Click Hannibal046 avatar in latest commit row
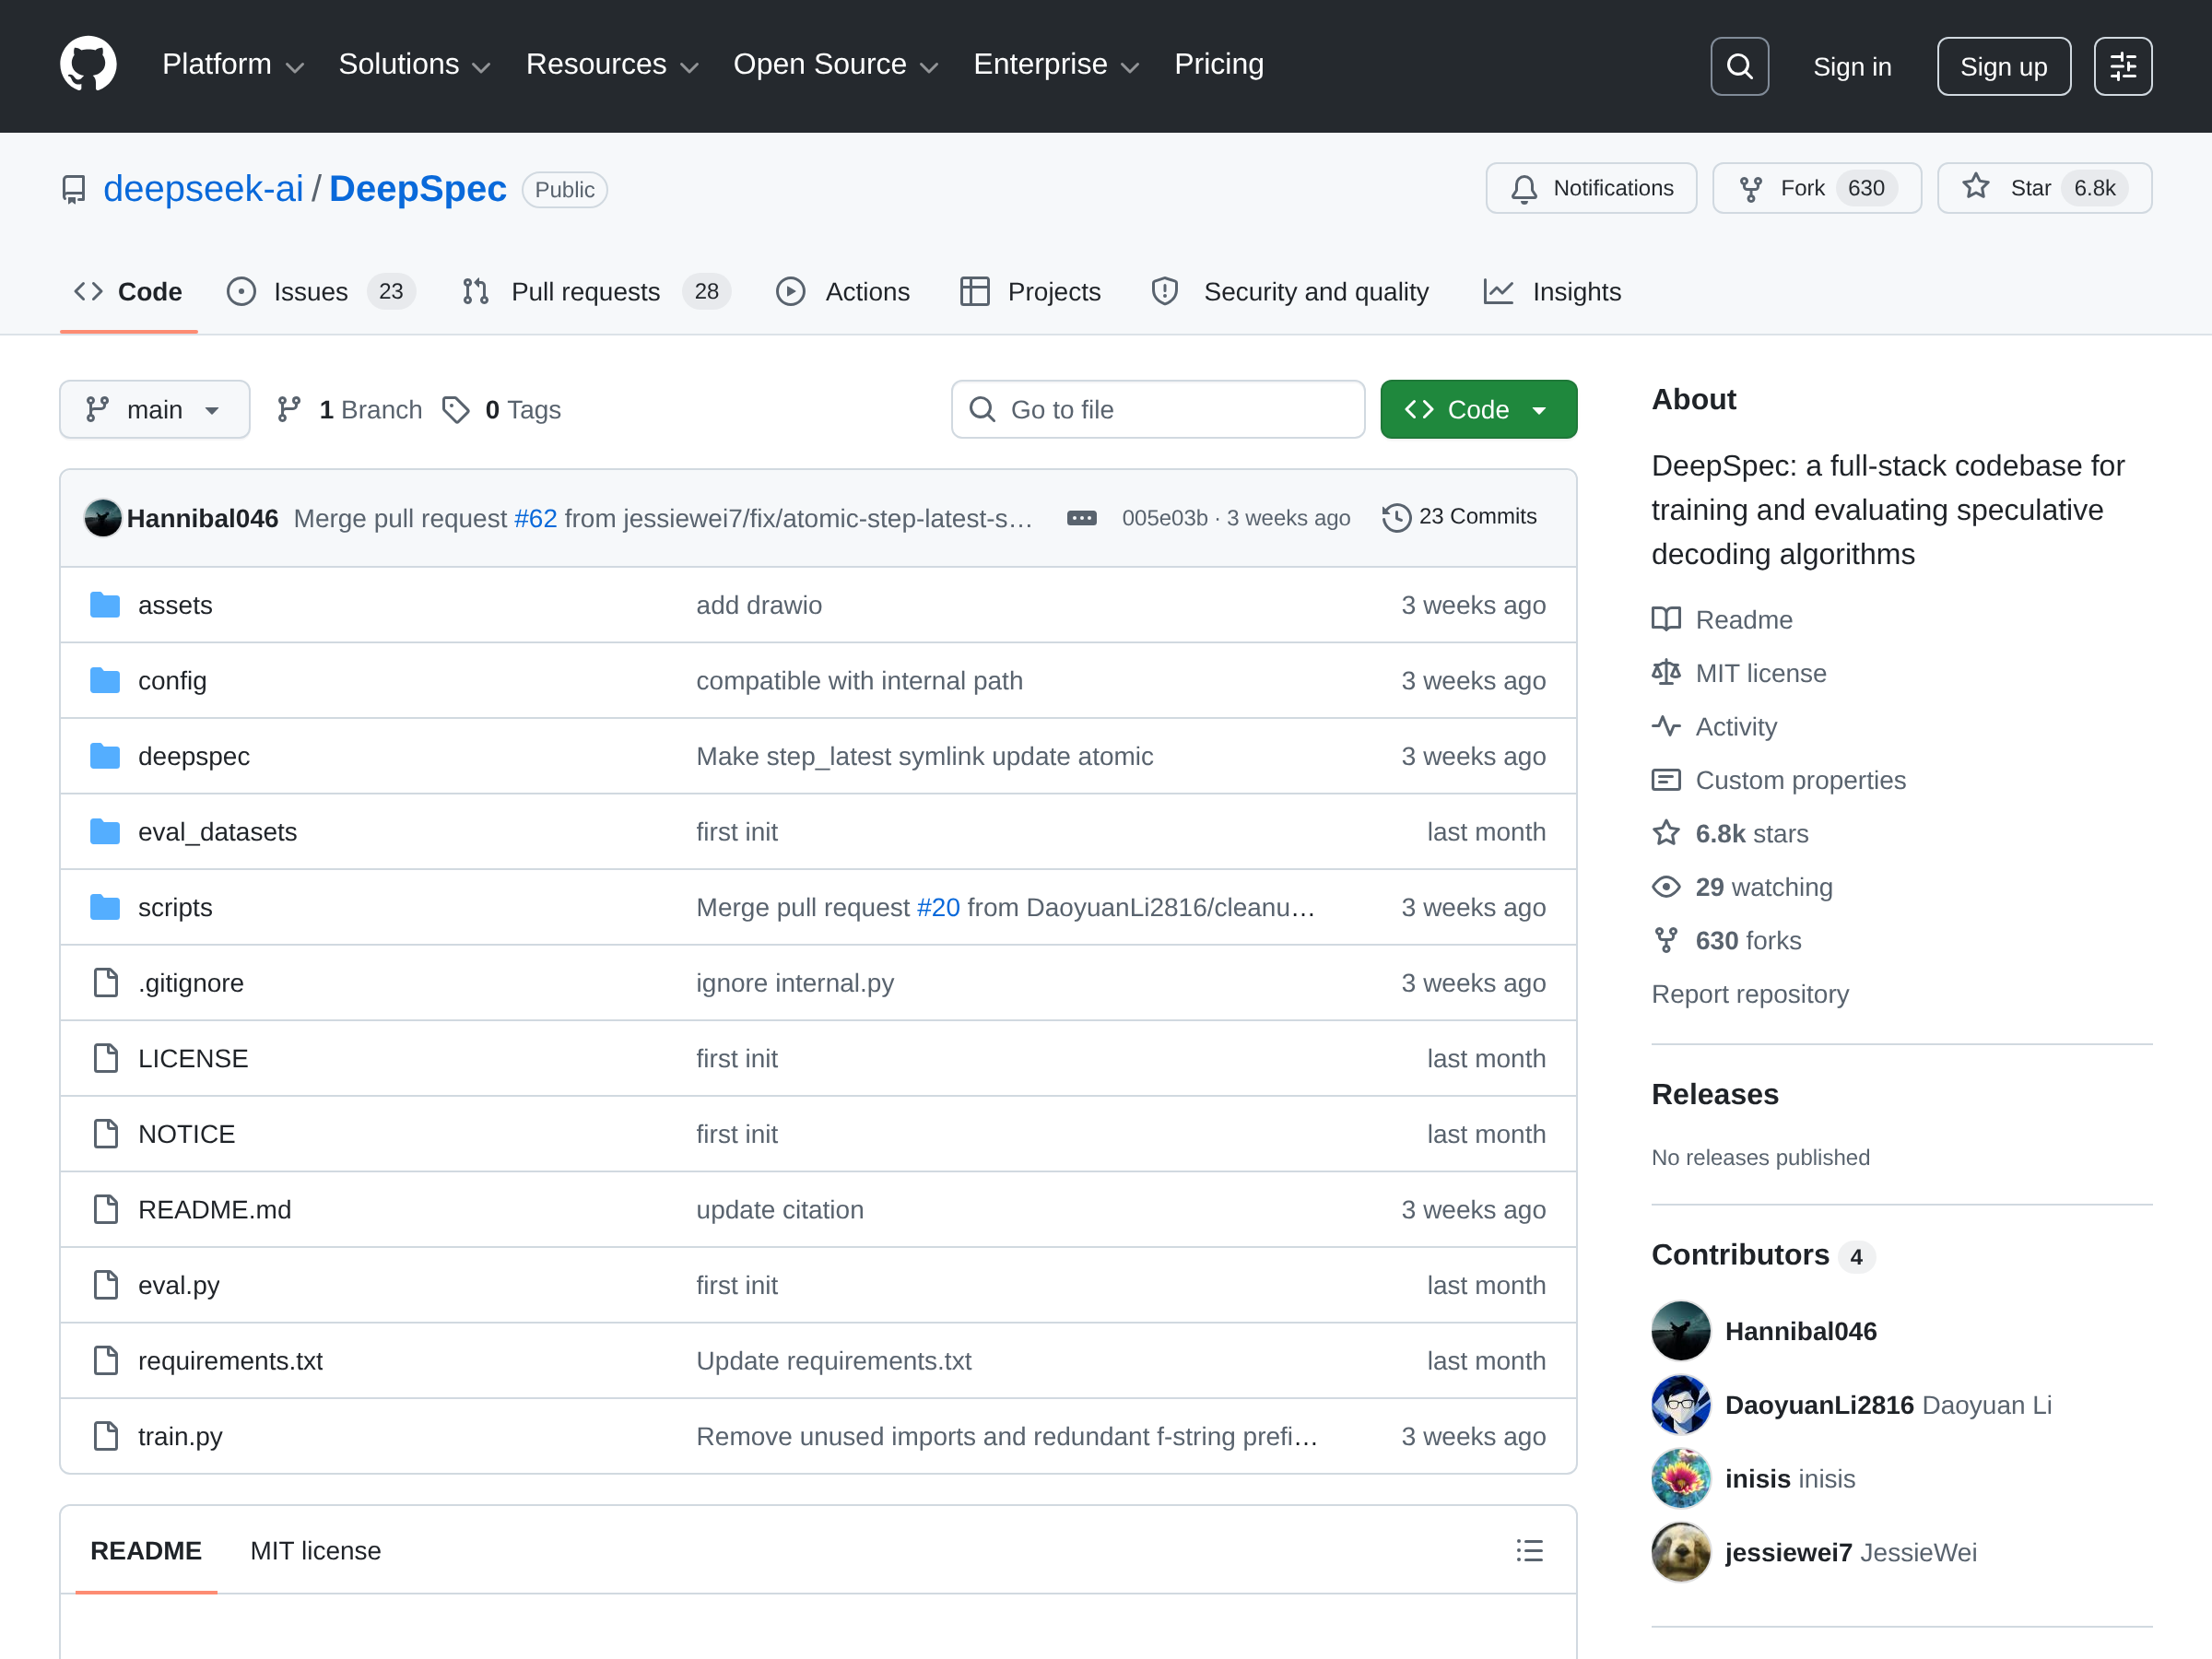Viewport: 2212px width, 1659px height. [x=102, y=518]
